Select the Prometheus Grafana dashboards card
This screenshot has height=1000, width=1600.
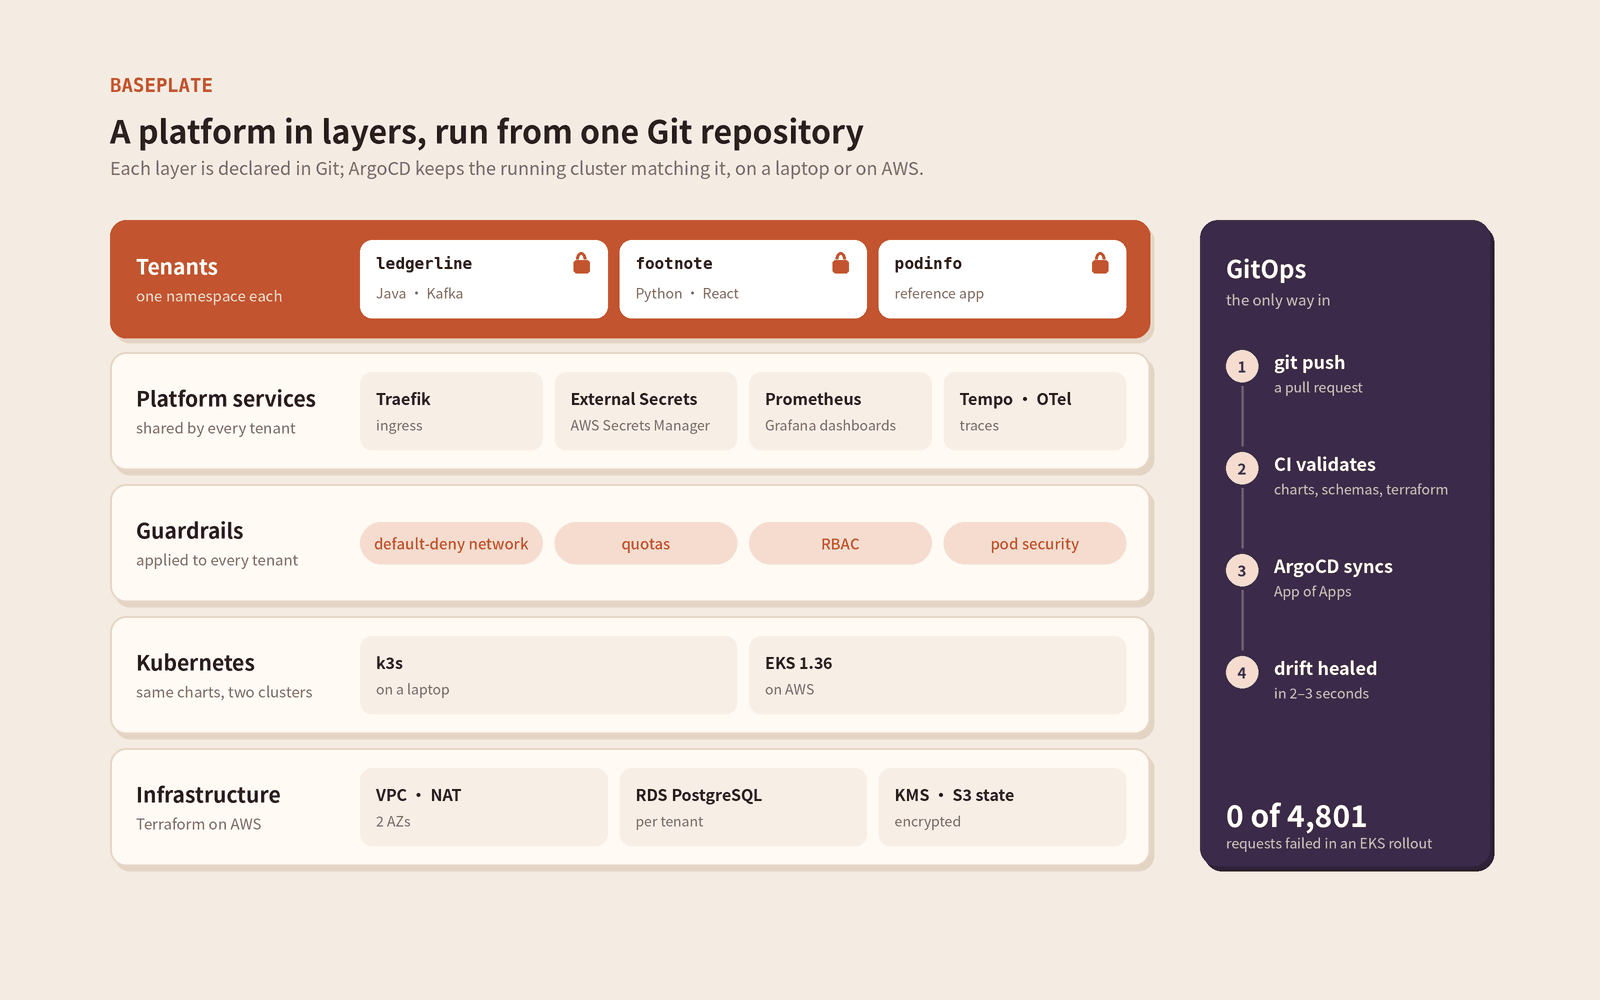coord(840,411)
